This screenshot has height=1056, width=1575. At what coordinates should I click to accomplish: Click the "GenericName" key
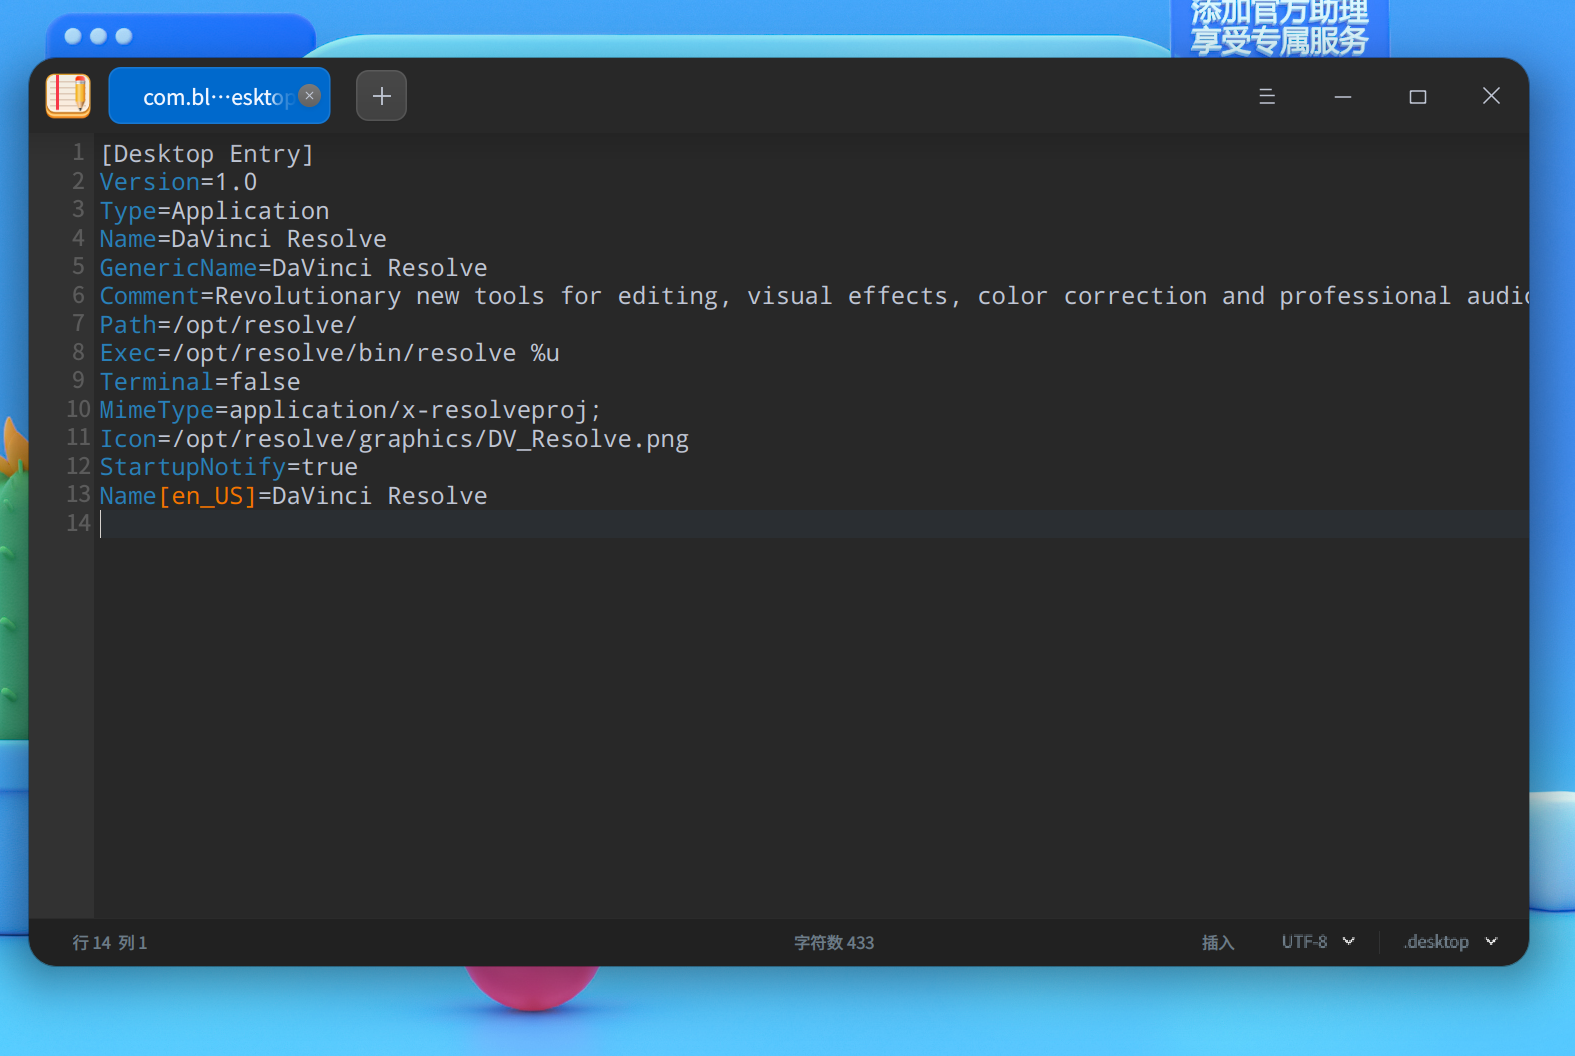click(179, 268)
